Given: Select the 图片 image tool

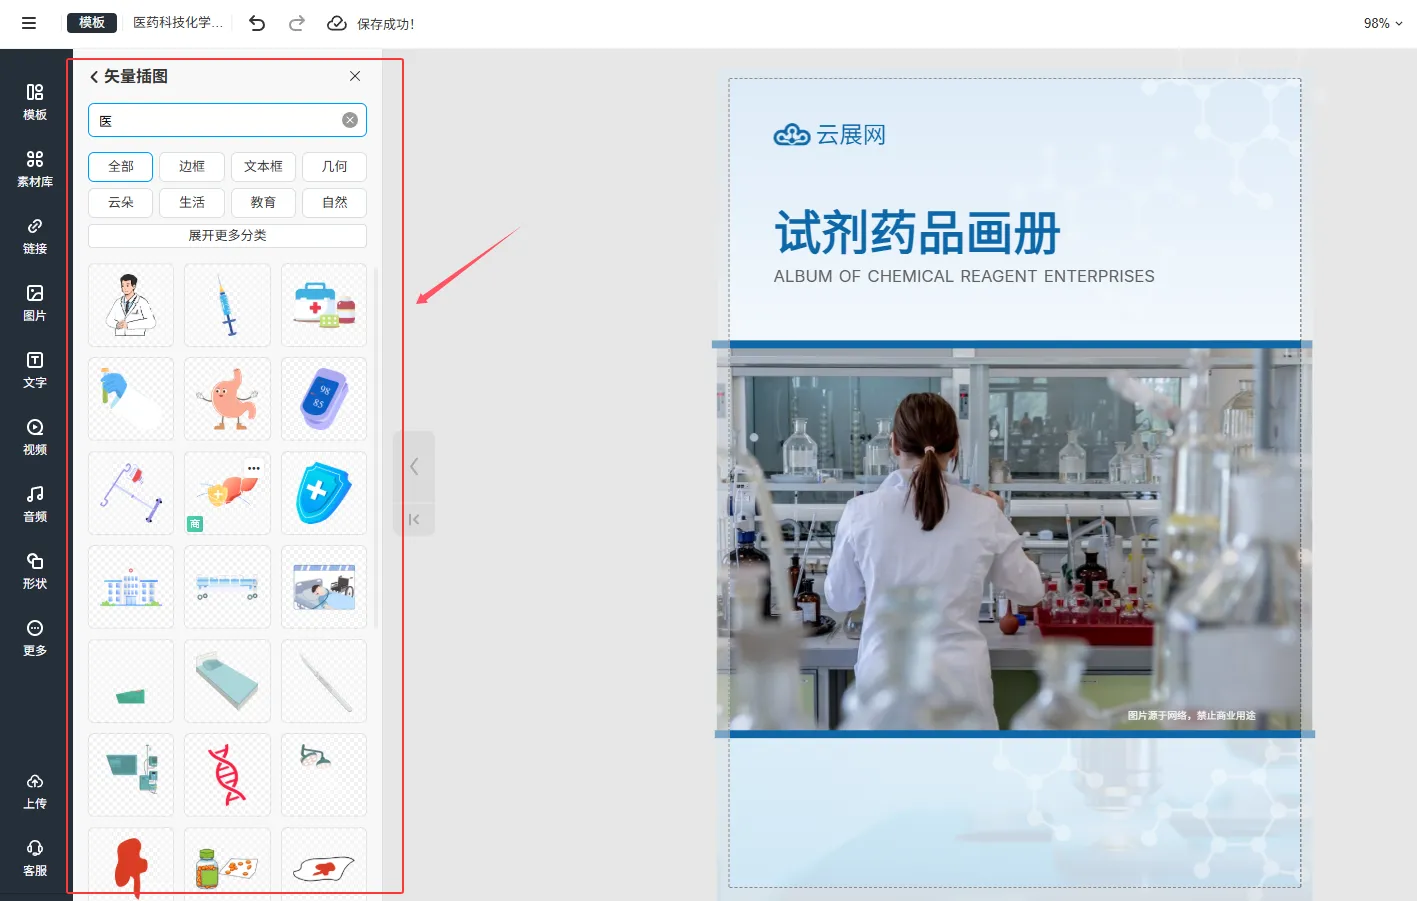Looking at the screenshot, I should click(35, 302).
